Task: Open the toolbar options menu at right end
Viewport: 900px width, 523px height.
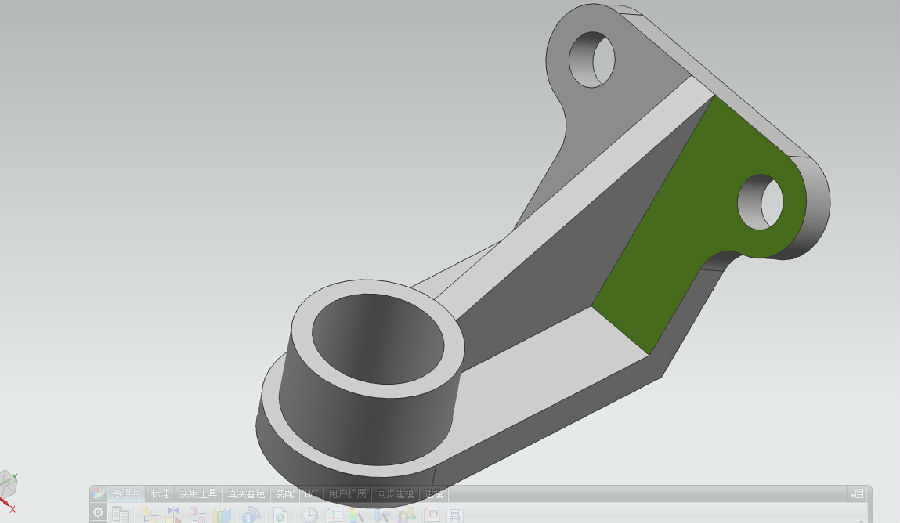Action: (x=857, y=494)
